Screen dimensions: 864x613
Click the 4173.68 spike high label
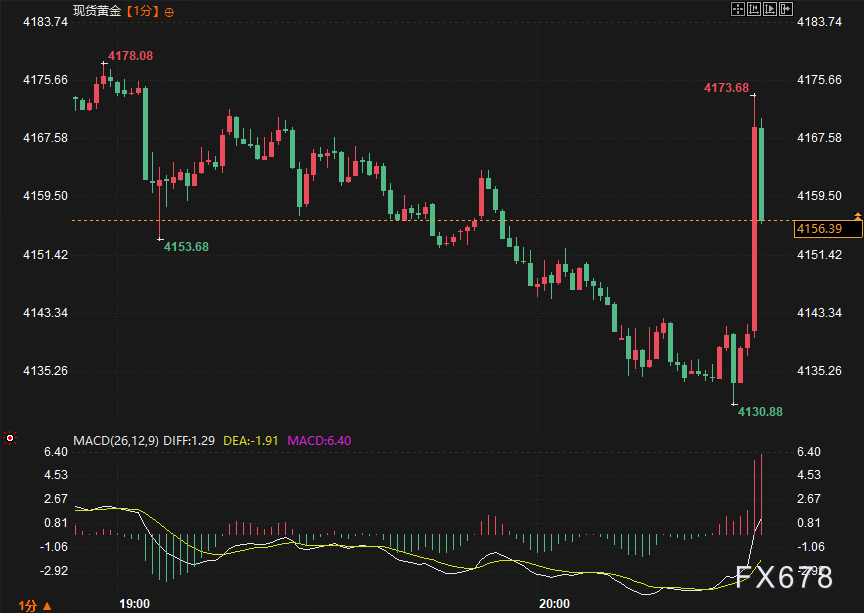(726, 88)
